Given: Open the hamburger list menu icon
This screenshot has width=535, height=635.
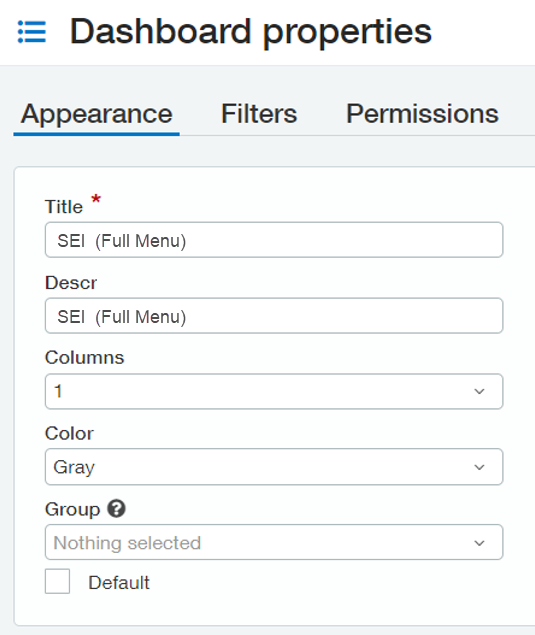Looking at the screenshot, I should [x=32, y=32].
